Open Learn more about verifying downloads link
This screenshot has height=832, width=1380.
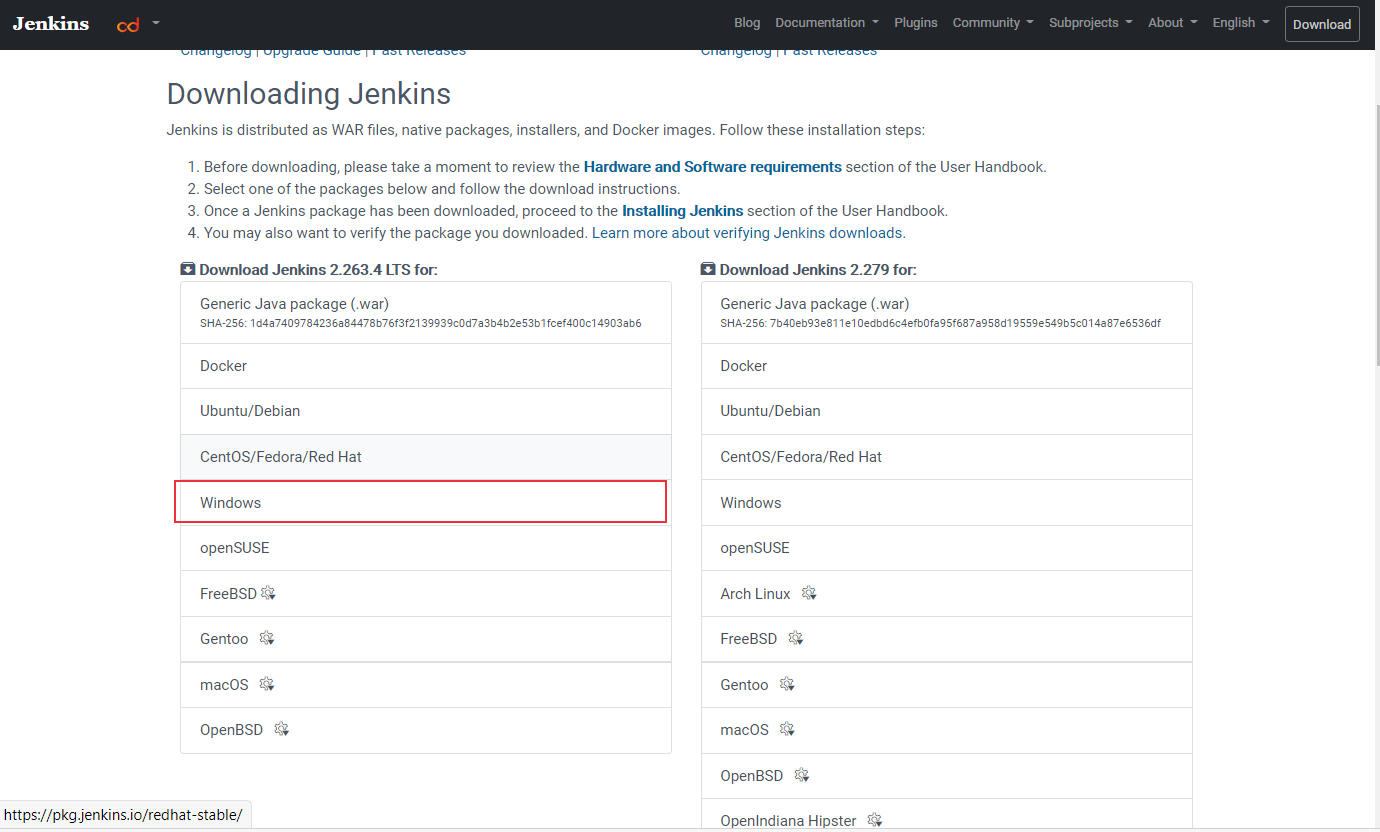click(x=749, y=233)
